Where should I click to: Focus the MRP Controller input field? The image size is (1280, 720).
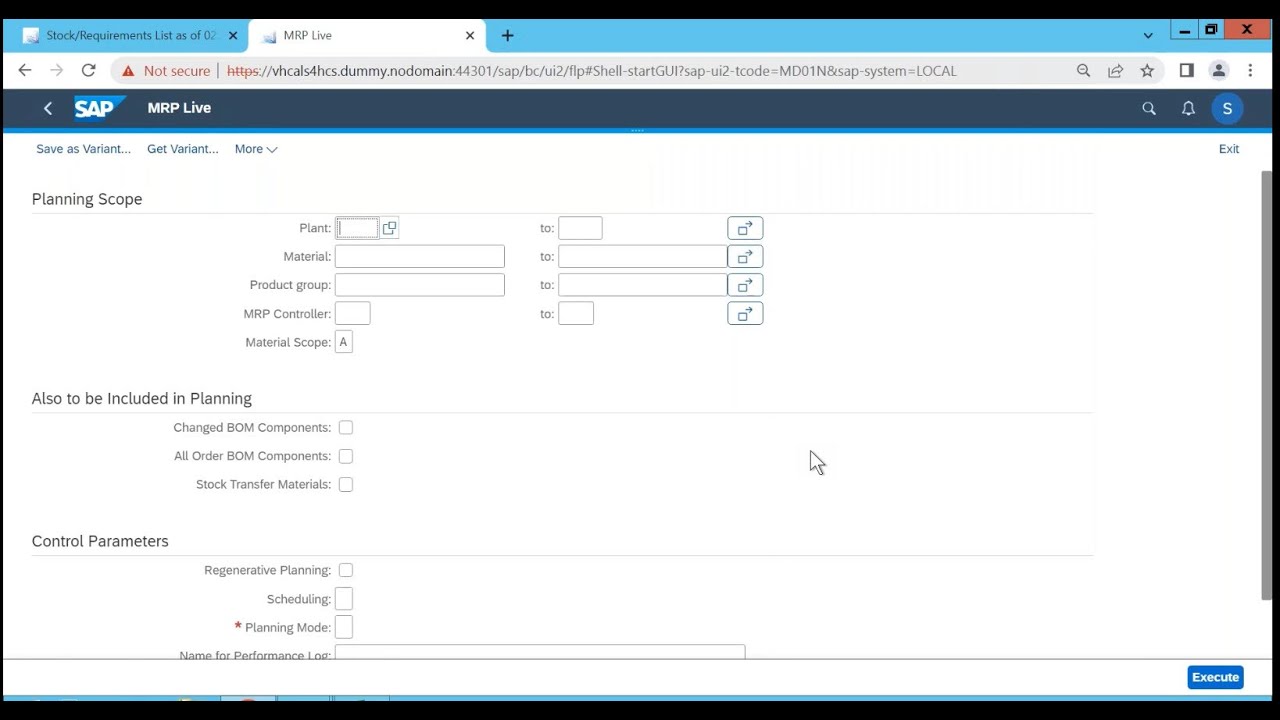[353, 314]
